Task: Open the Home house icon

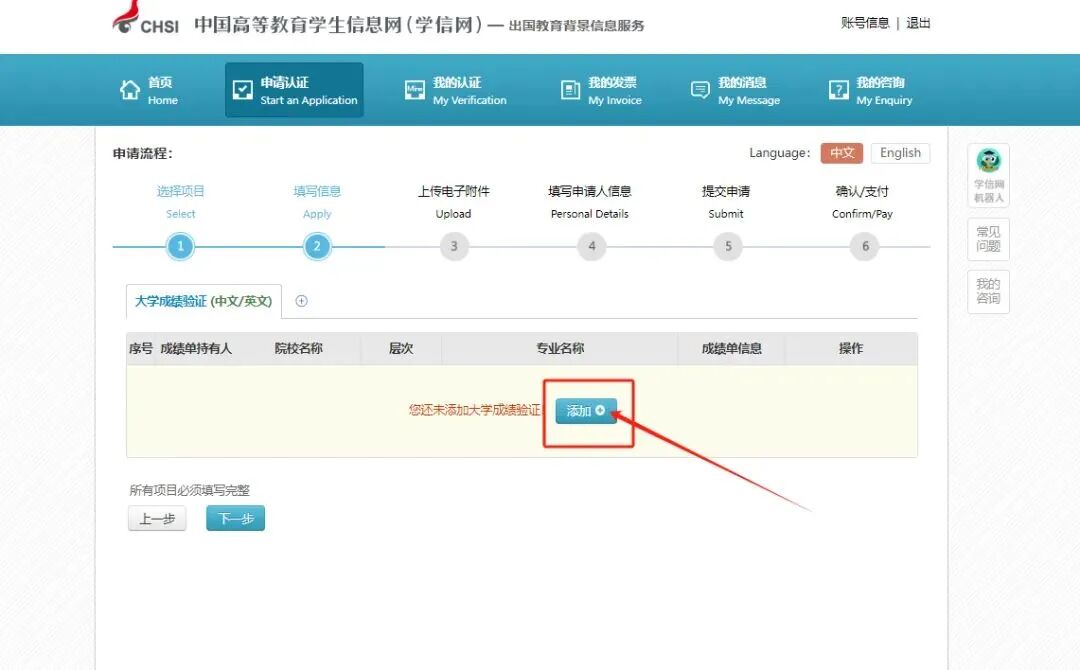Action: (129, 90)
